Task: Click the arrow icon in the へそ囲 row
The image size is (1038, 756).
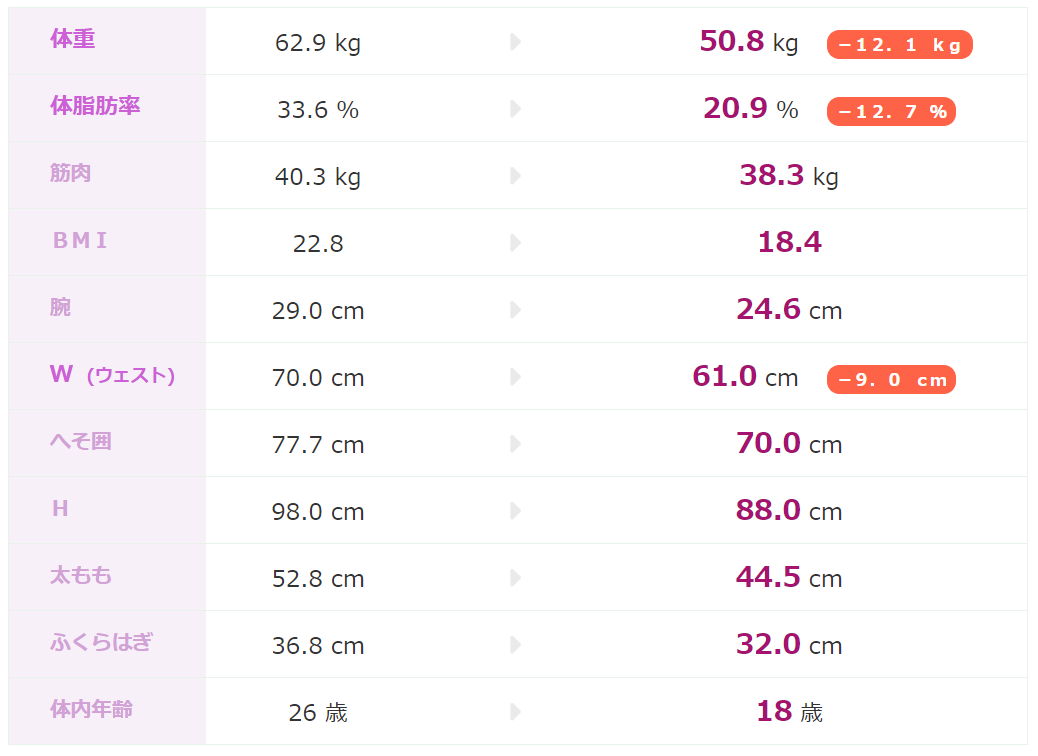Action: click(516, 444)
